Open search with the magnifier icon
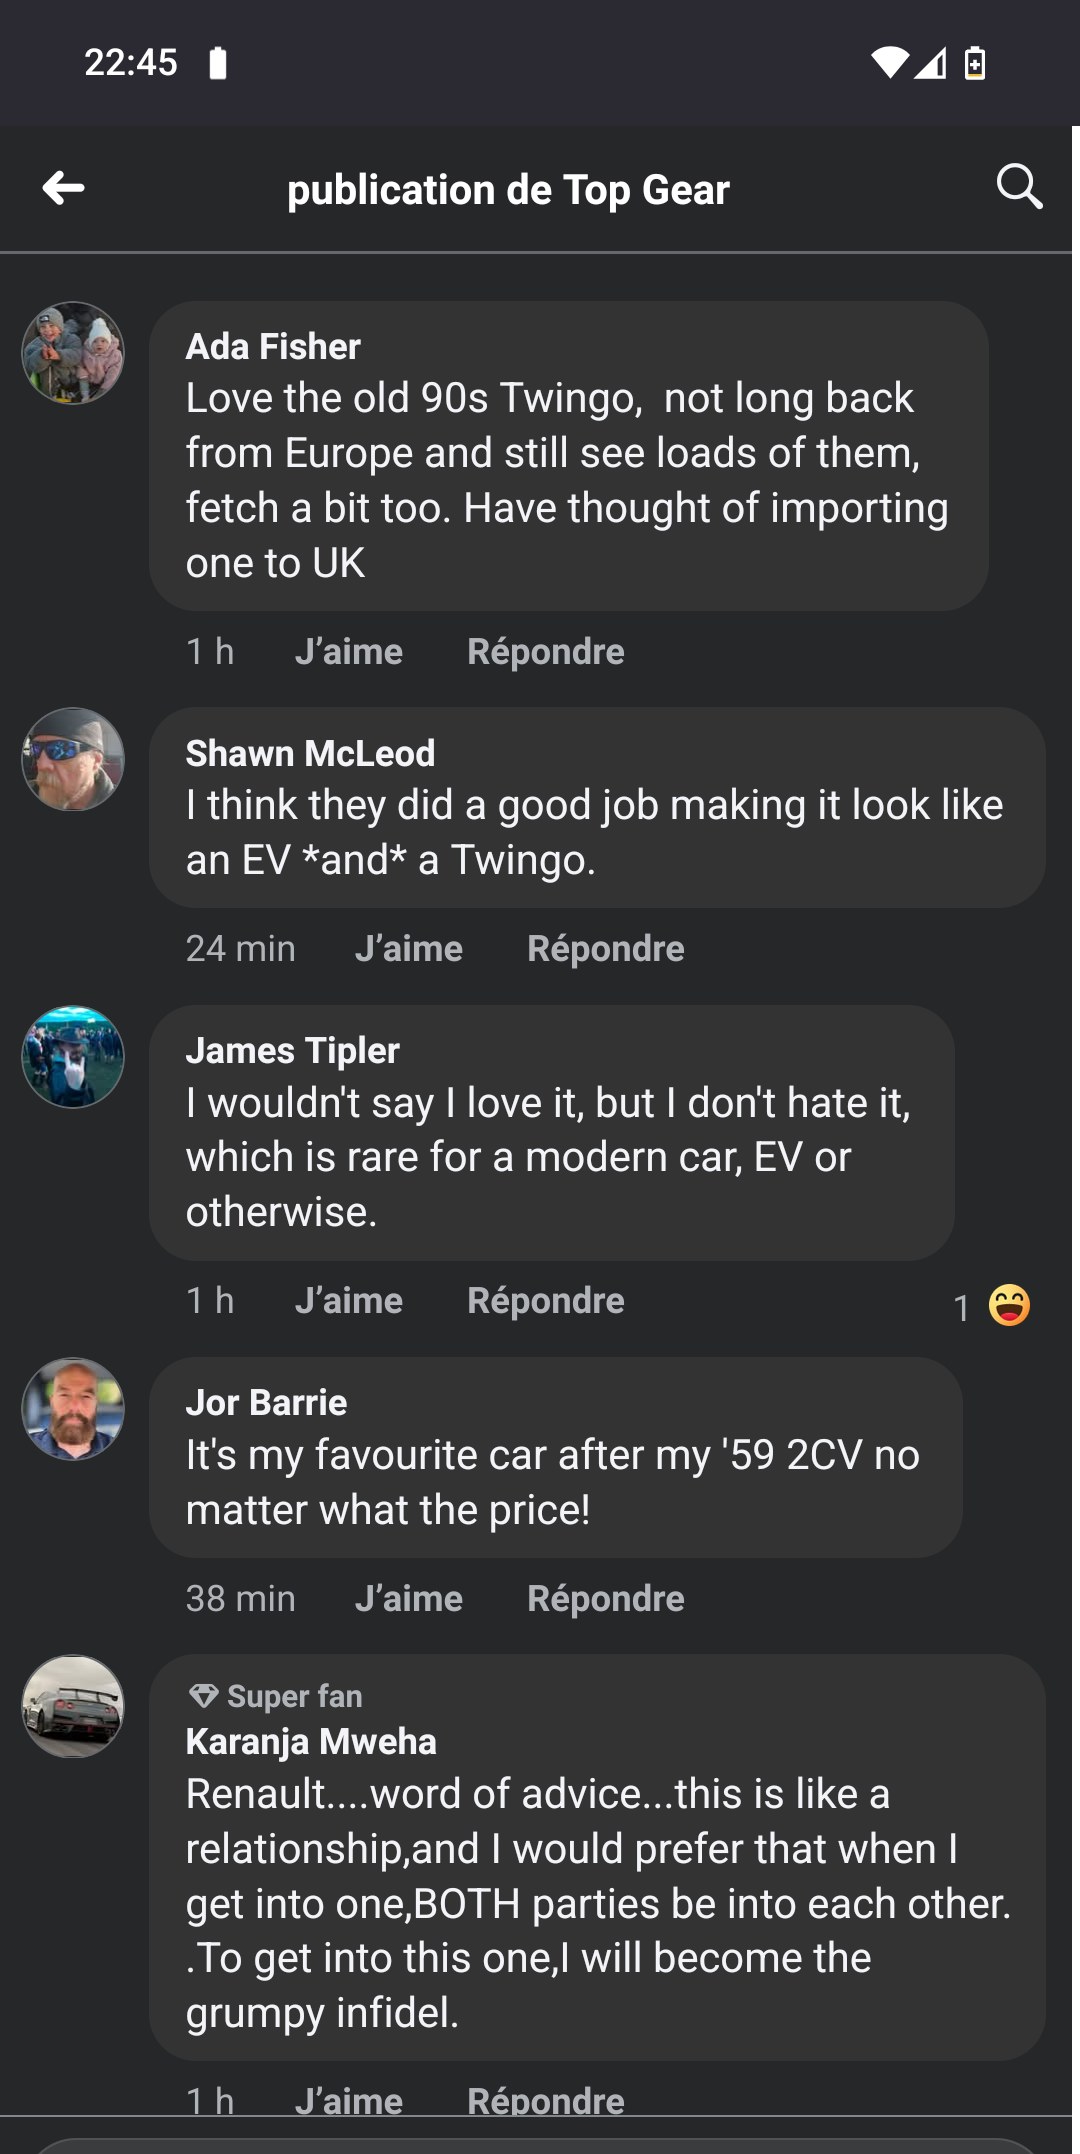This screenshot has width=1080, height=2154. 1019,187
